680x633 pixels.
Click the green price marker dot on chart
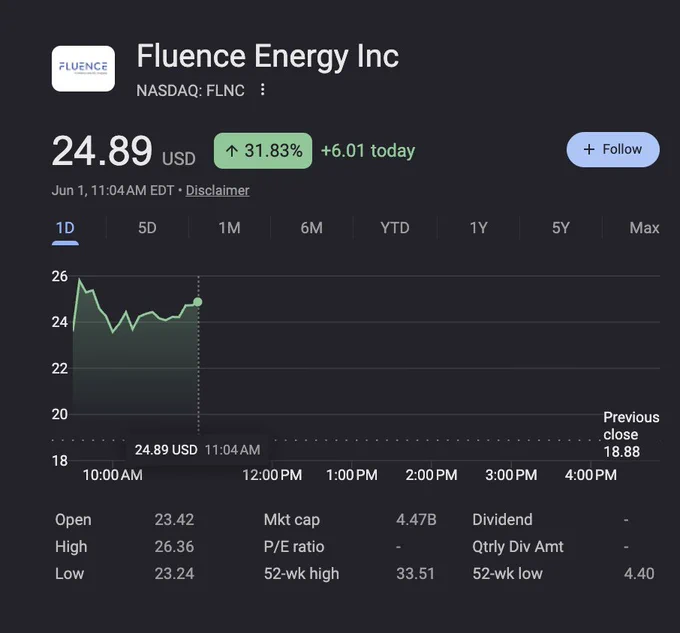(x=198, y=302)
